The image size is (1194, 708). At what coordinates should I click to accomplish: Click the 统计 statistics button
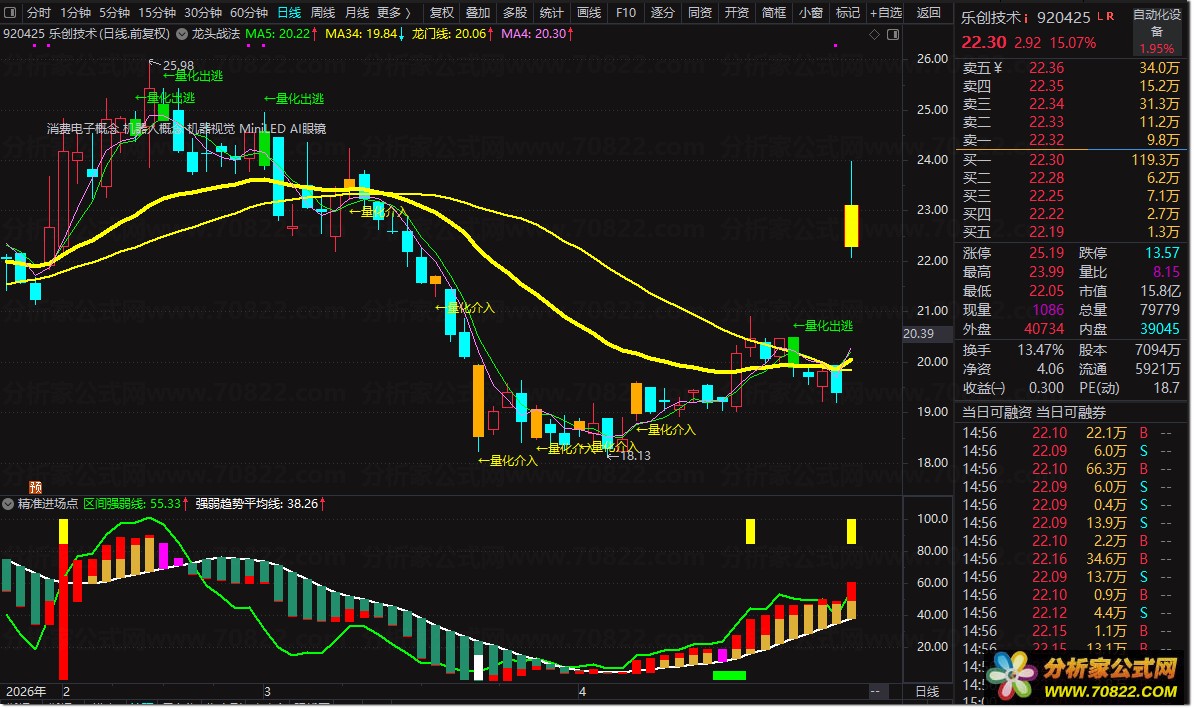point(551,12)
